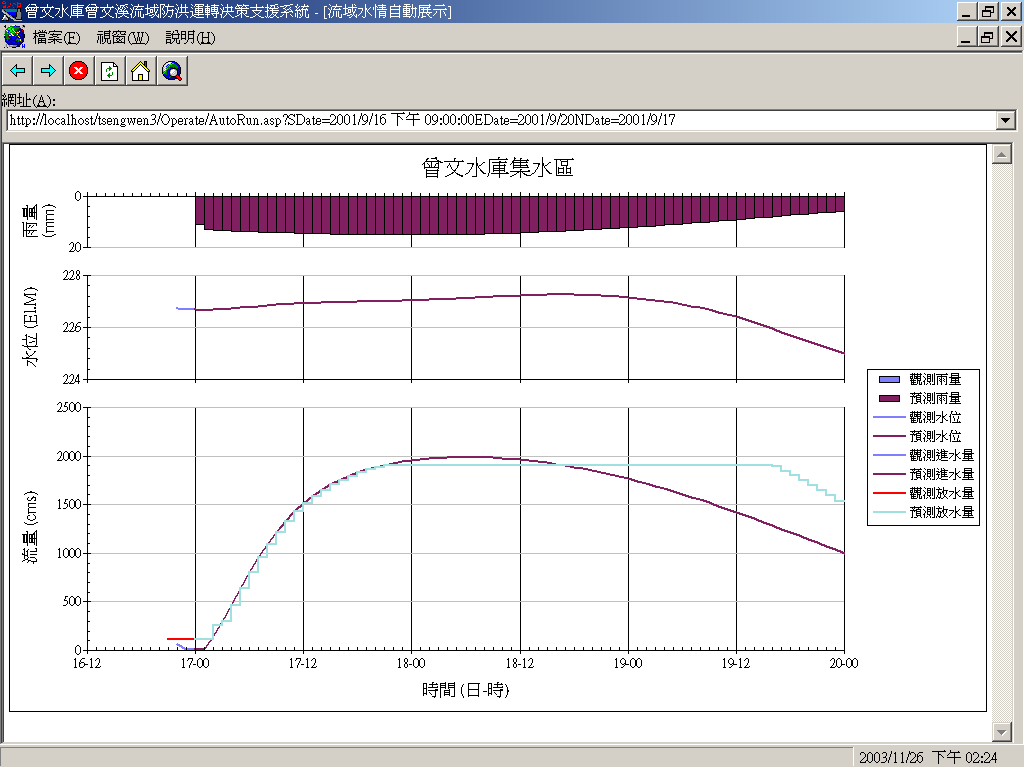1024x768 pixels.
Task: Click the 16-12 time axis tick label
Action: coord(87,664)
